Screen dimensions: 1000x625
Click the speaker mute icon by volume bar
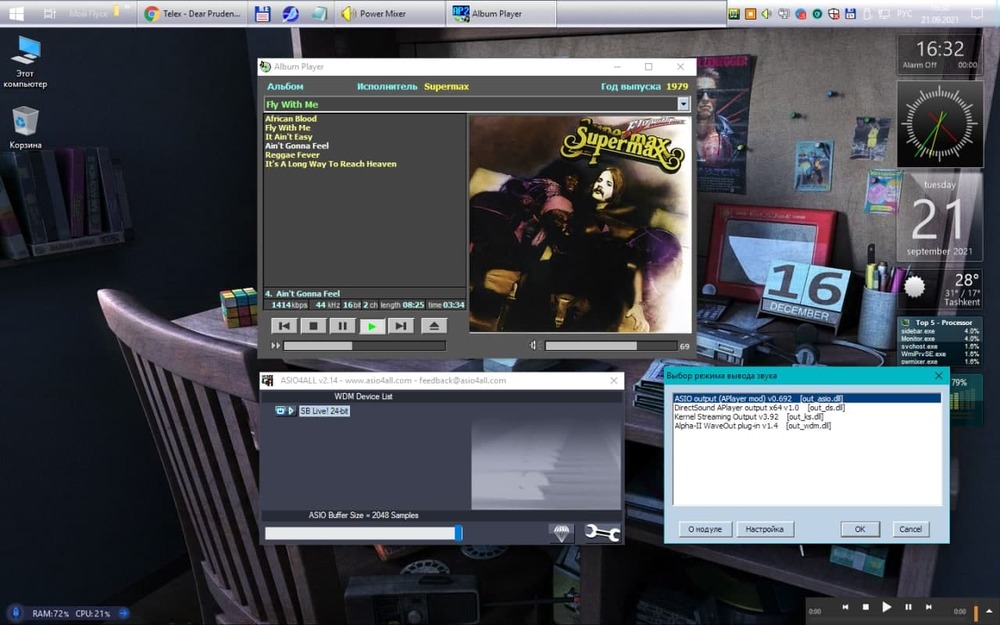534,346
